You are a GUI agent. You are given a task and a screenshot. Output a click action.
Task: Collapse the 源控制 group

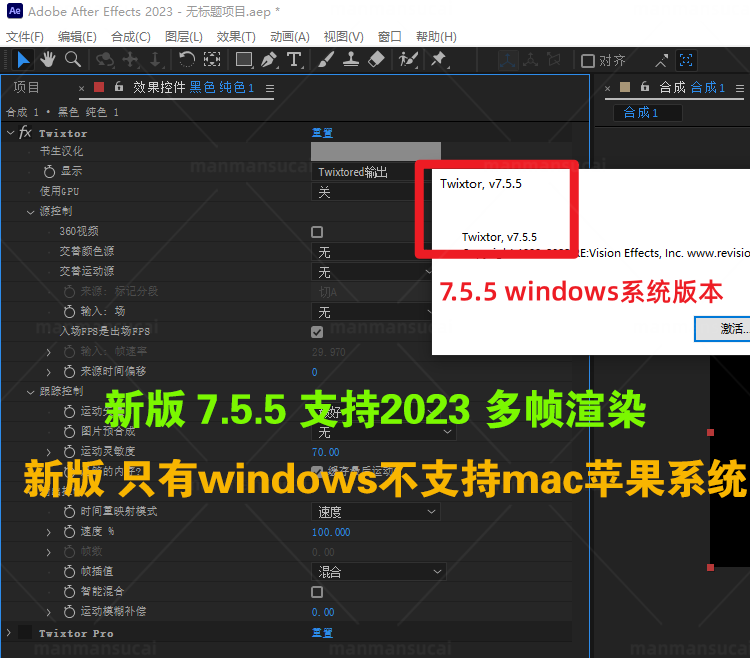(30, 212)
